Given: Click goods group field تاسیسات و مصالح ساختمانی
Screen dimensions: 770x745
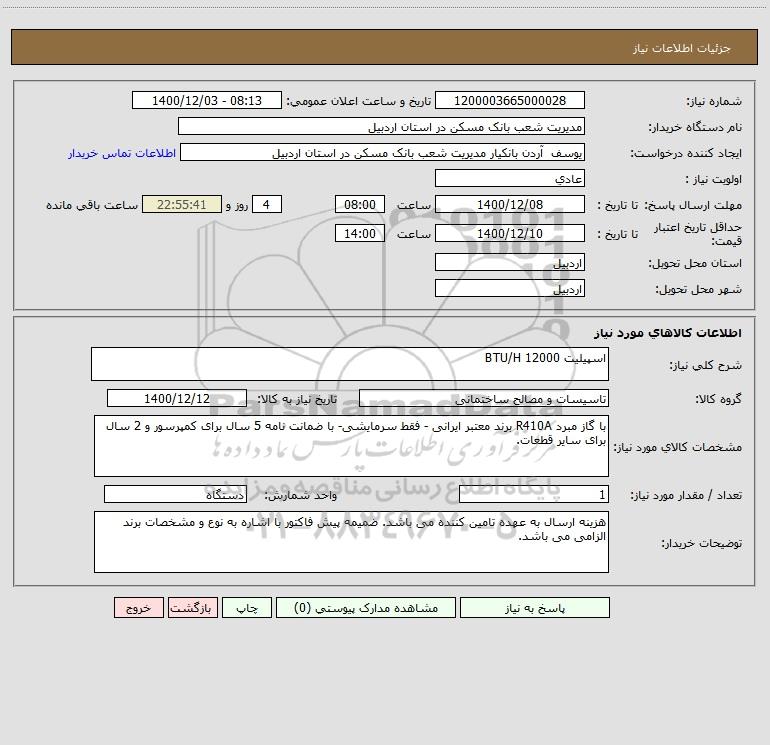Looking at the screenshot, I should [x=484, y=398].
